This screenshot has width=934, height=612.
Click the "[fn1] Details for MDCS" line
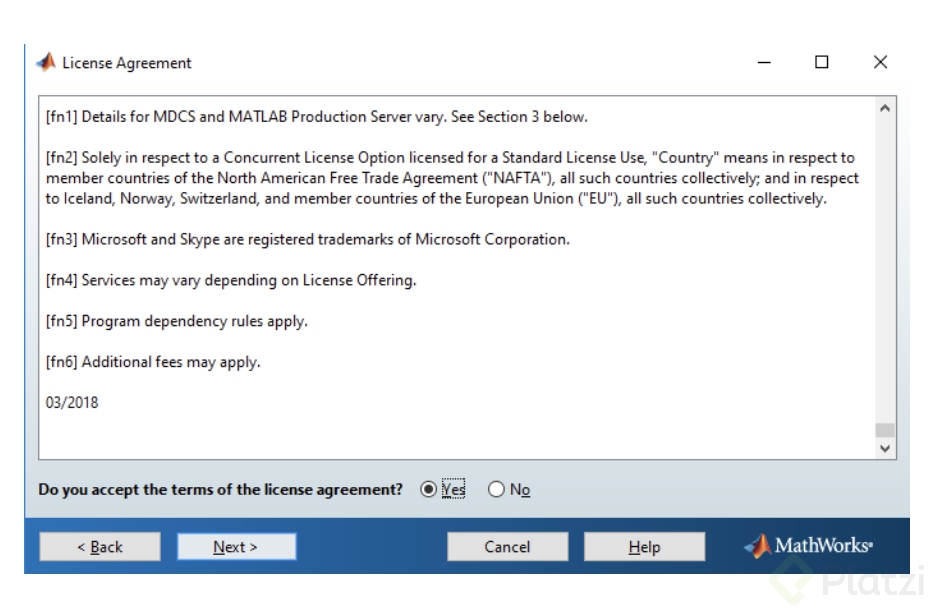pyautogui.click(x=316, y=117)
